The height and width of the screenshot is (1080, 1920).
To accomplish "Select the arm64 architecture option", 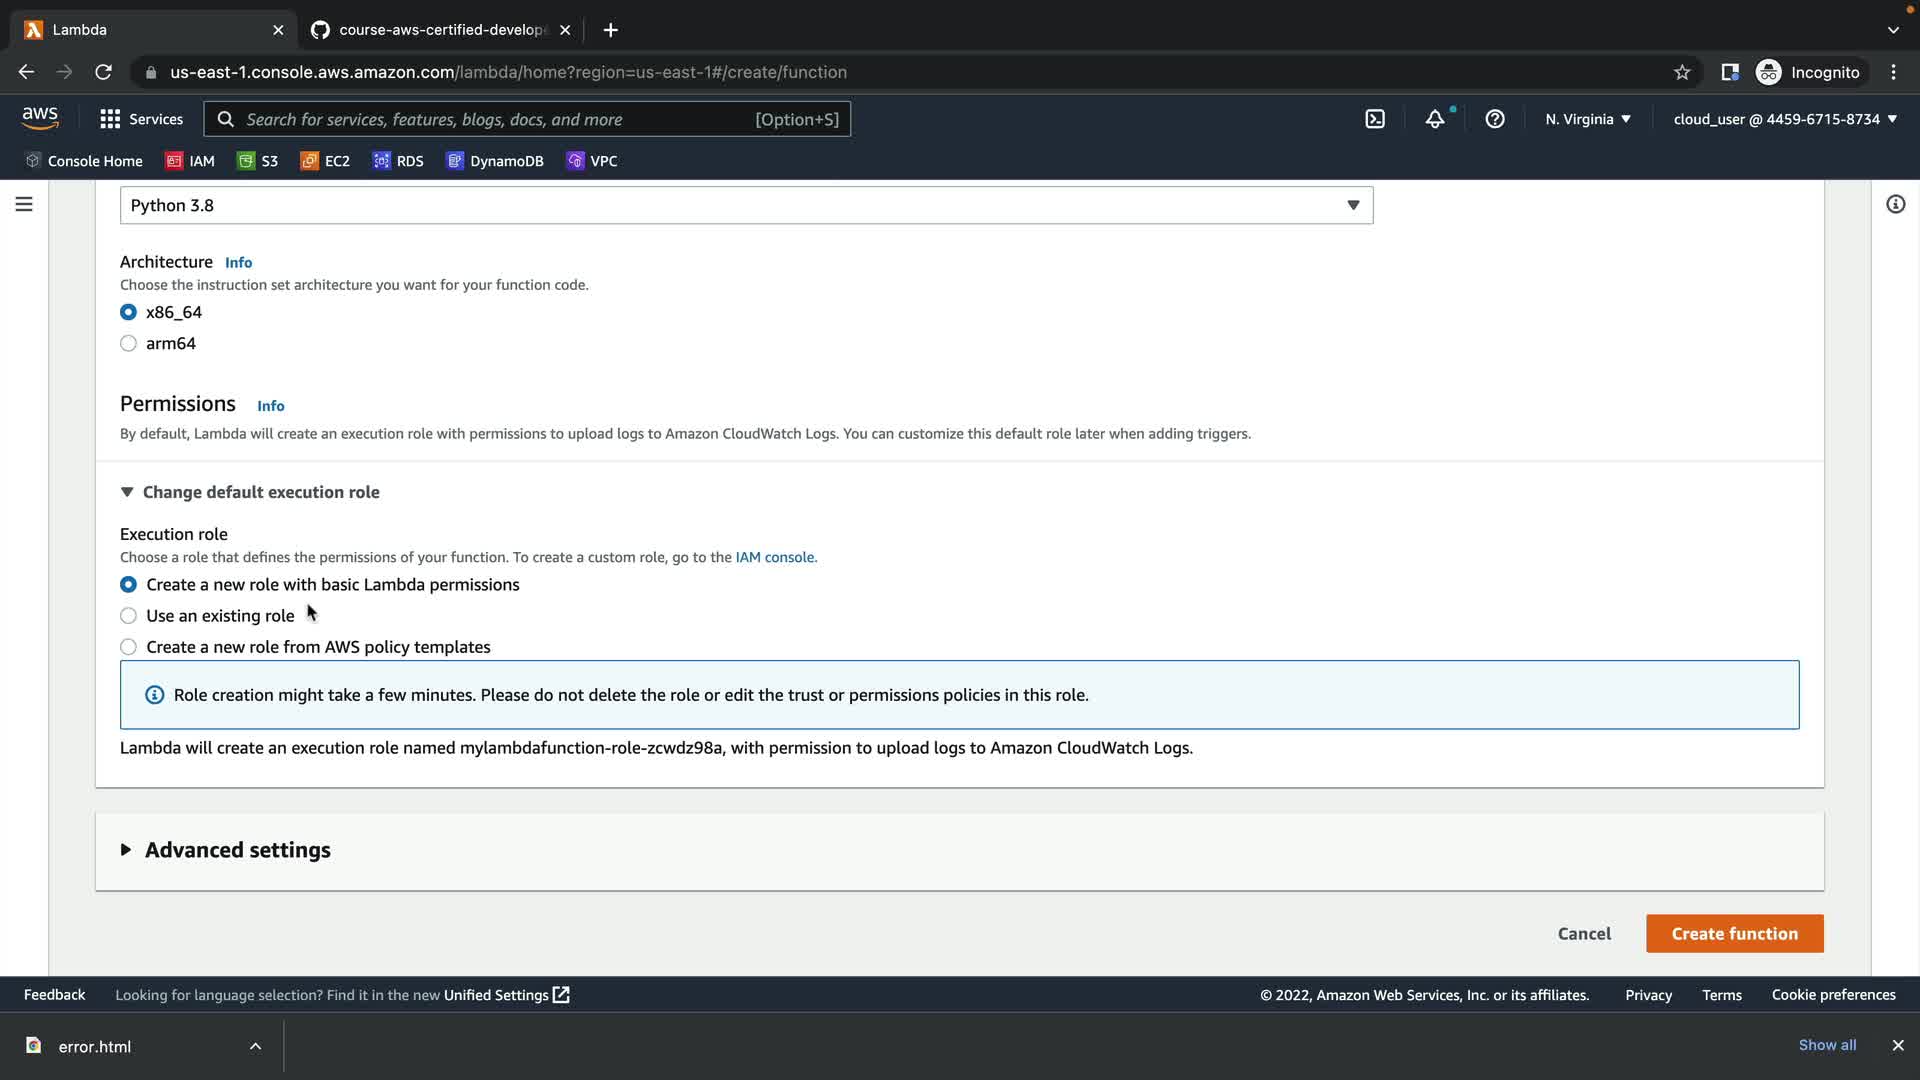I will click(128, 344).
